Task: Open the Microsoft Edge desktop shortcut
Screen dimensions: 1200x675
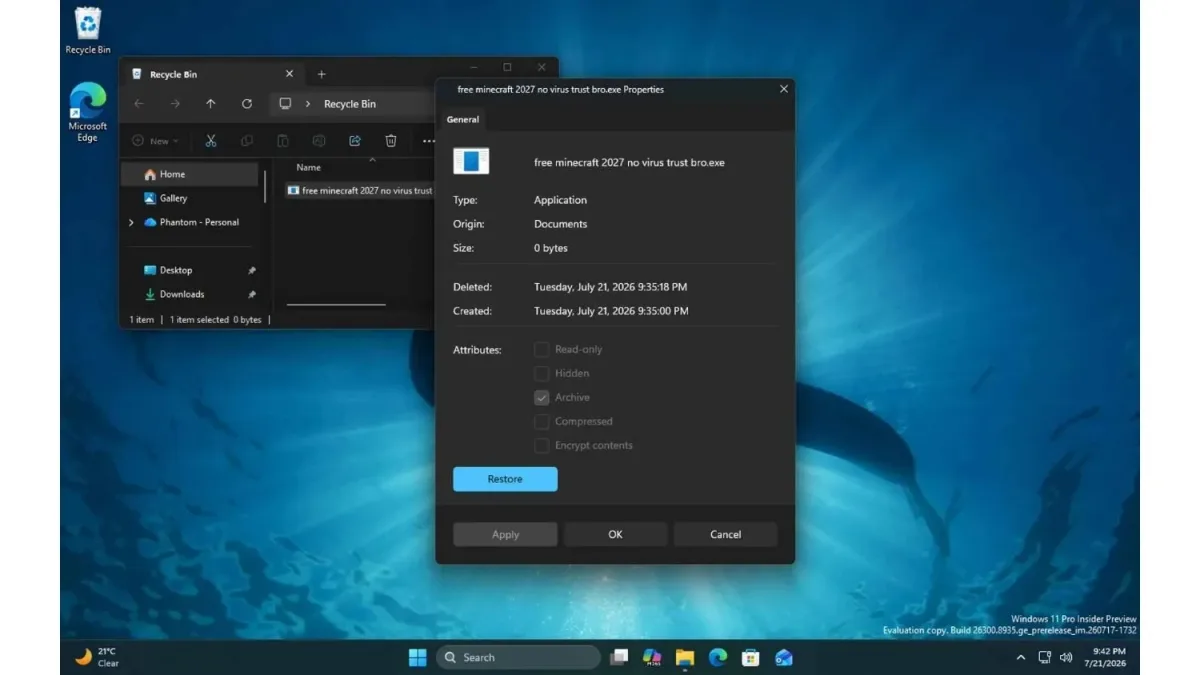Action: [88, 112]
